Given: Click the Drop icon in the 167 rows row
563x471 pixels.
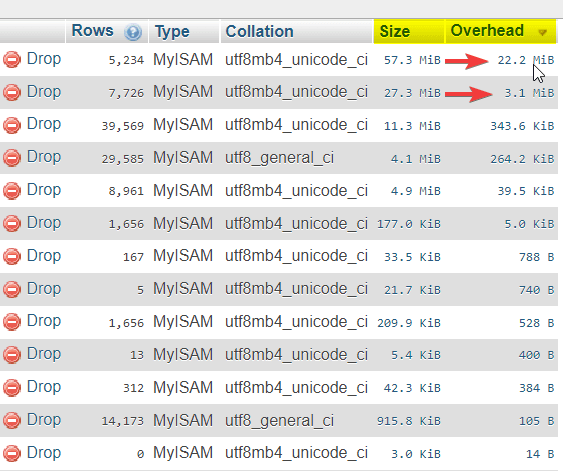Looking at the screenshot, I should [x=12, y=257].
